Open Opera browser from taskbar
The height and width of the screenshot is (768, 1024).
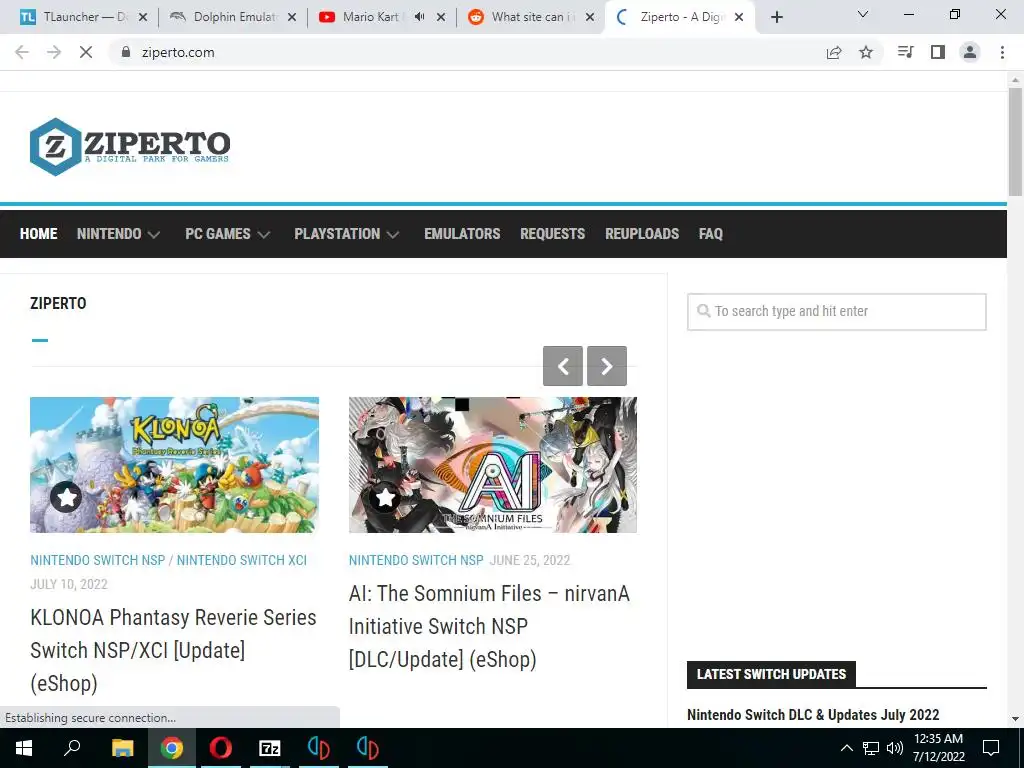[221, 748]
